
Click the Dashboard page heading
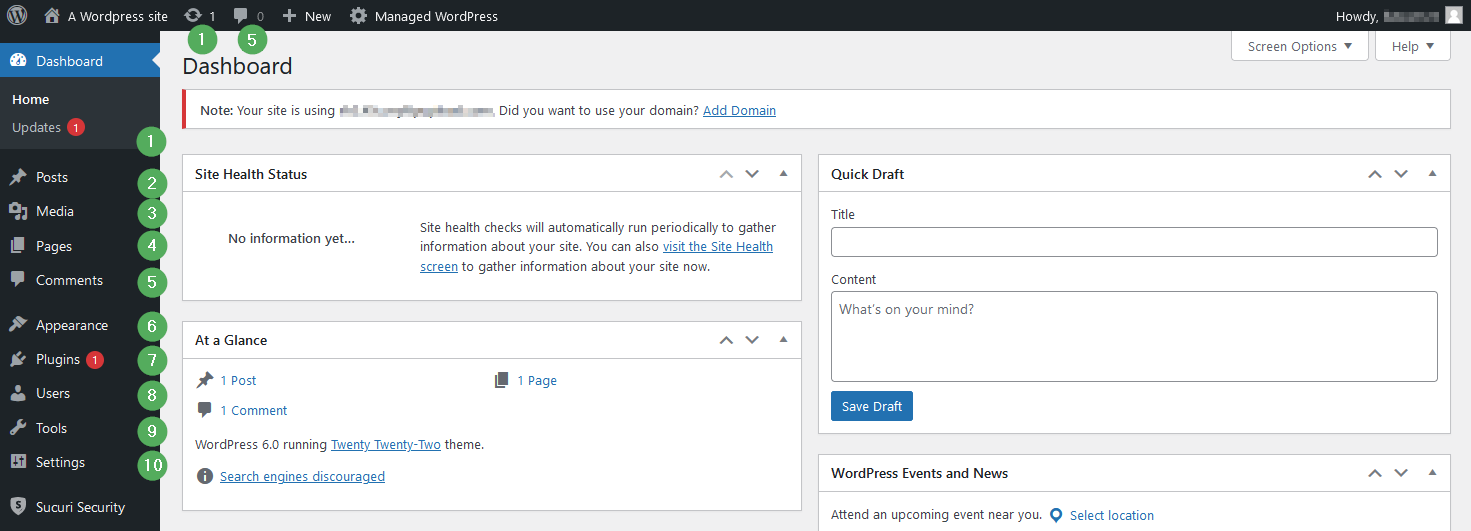tap(238, 66)
